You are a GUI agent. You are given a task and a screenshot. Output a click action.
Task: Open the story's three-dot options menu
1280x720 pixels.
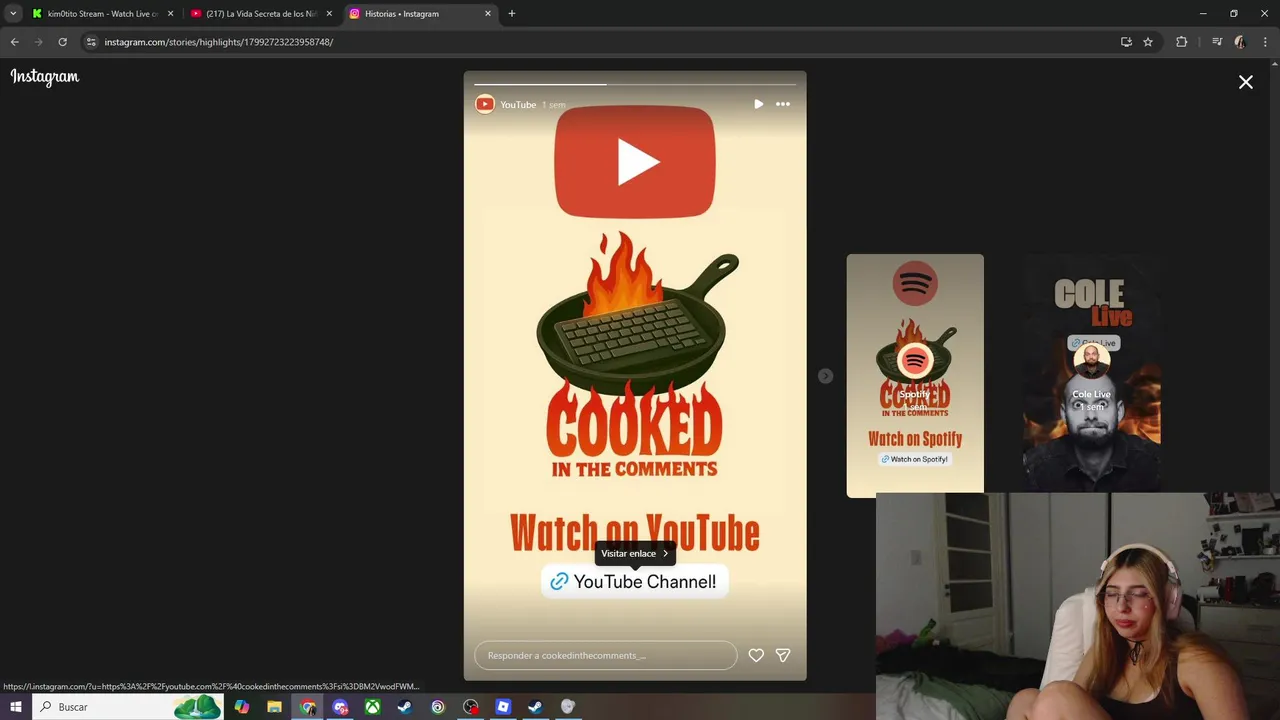click(x=783, y=104)
